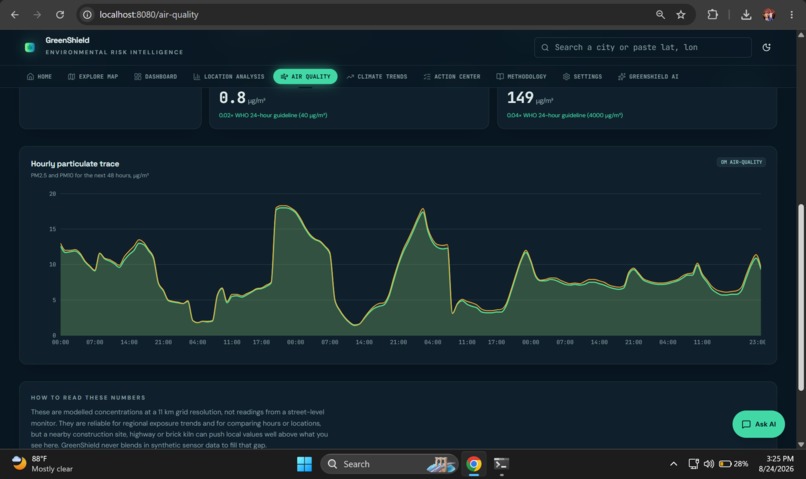Click the scrollbar down arrow
The image size is (806, 479).
pos(800,444)
